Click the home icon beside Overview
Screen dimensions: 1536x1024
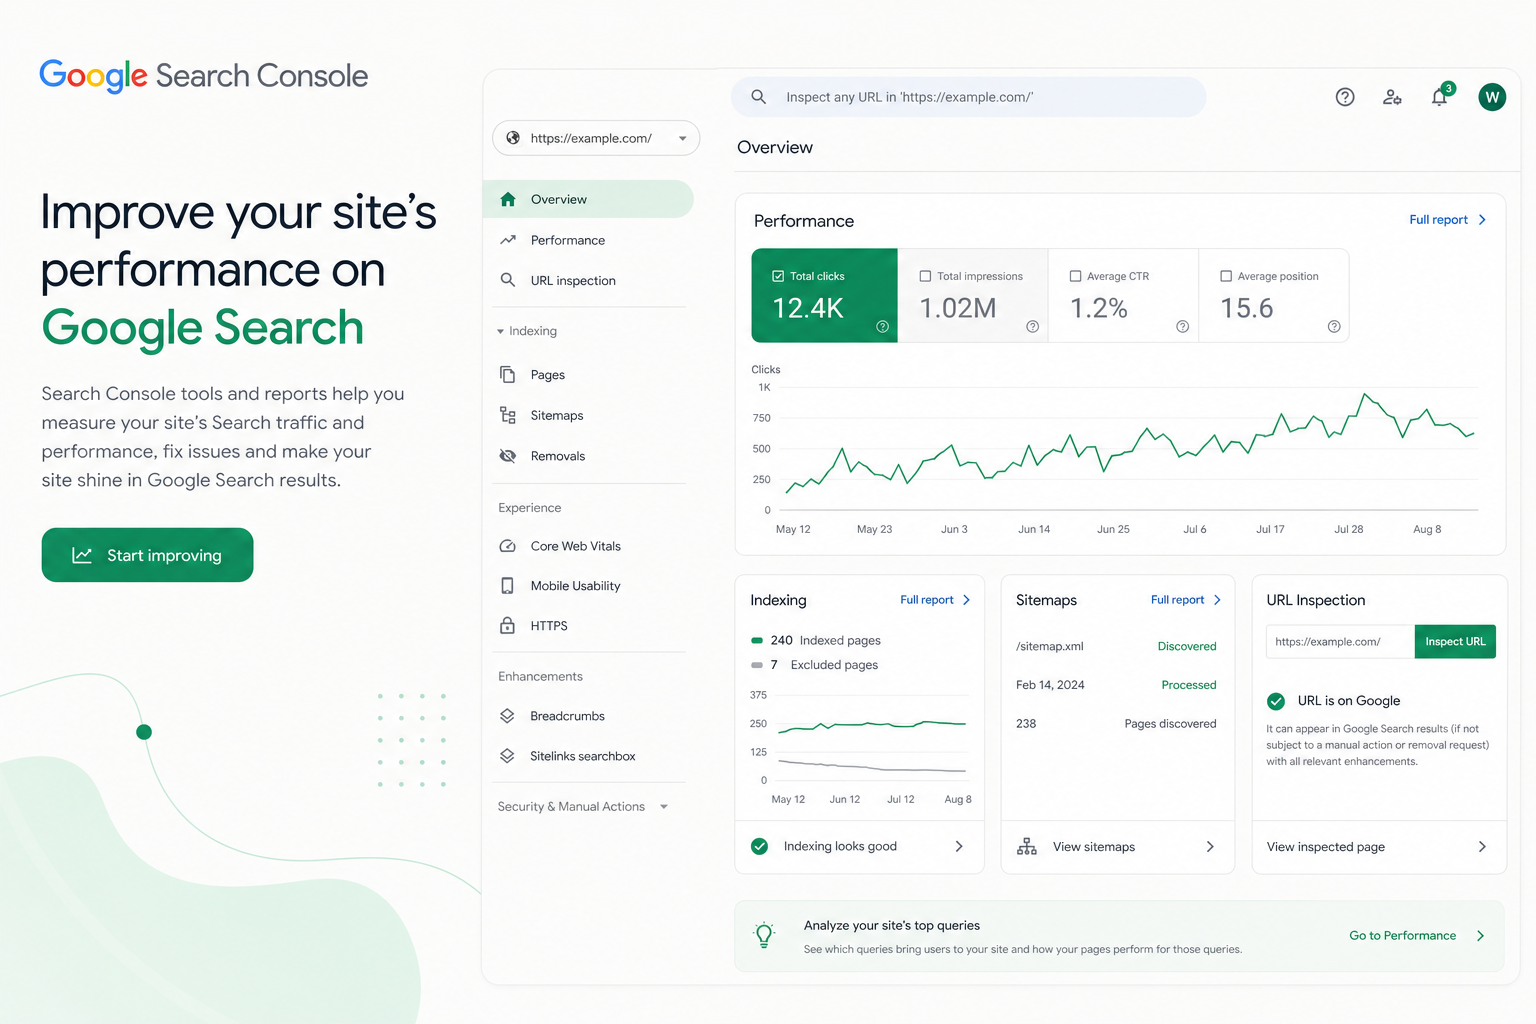[508, 199]
